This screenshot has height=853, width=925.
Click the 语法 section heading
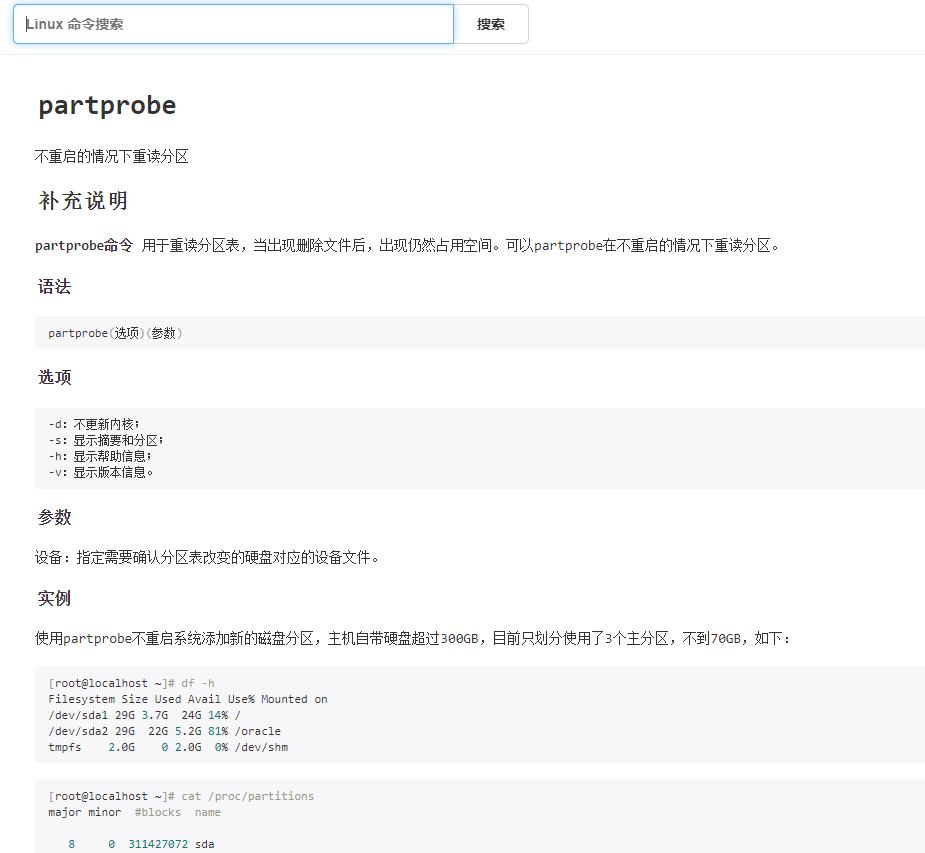[54, 287]
